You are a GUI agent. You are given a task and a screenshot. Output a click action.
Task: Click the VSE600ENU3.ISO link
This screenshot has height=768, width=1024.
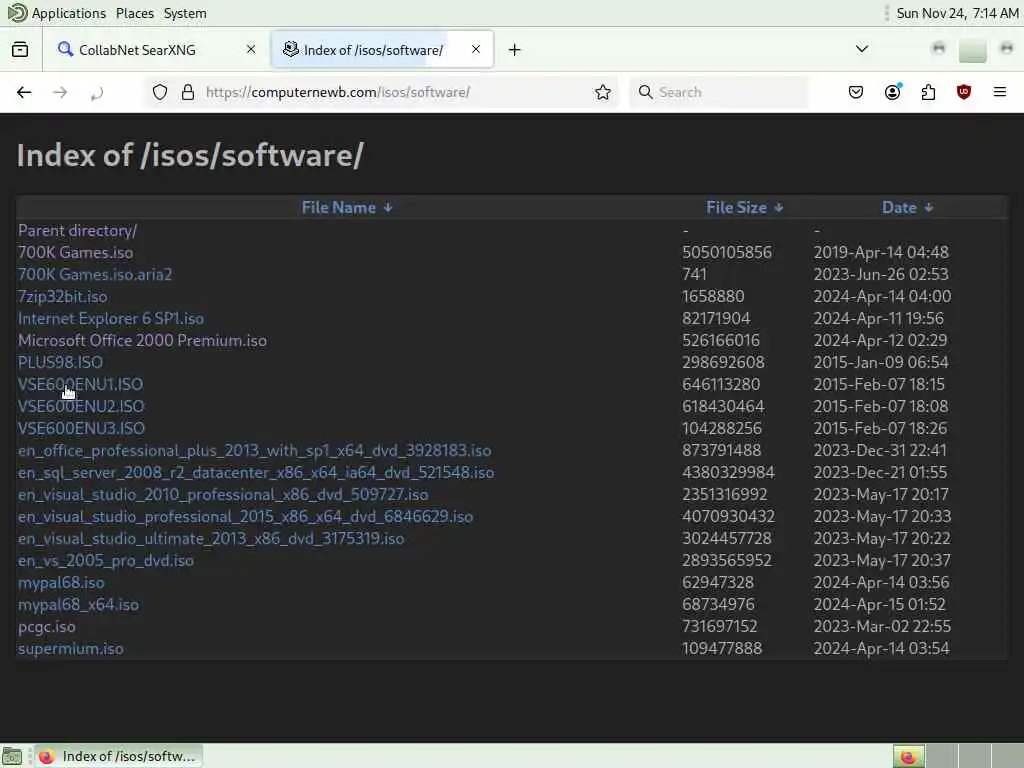pos(81,428)
